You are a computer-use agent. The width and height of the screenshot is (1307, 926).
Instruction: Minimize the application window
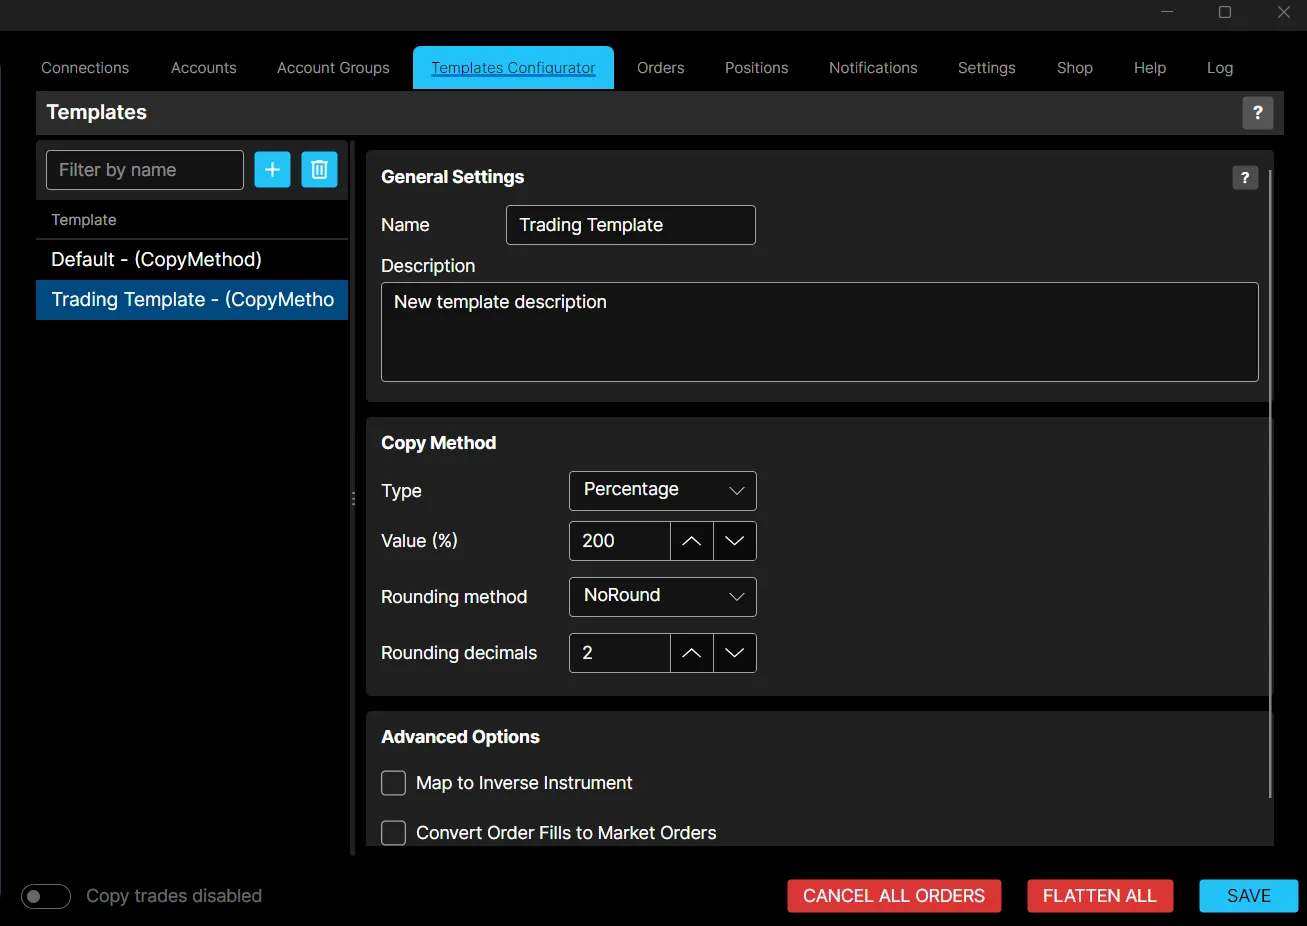tap(1167, 12)
